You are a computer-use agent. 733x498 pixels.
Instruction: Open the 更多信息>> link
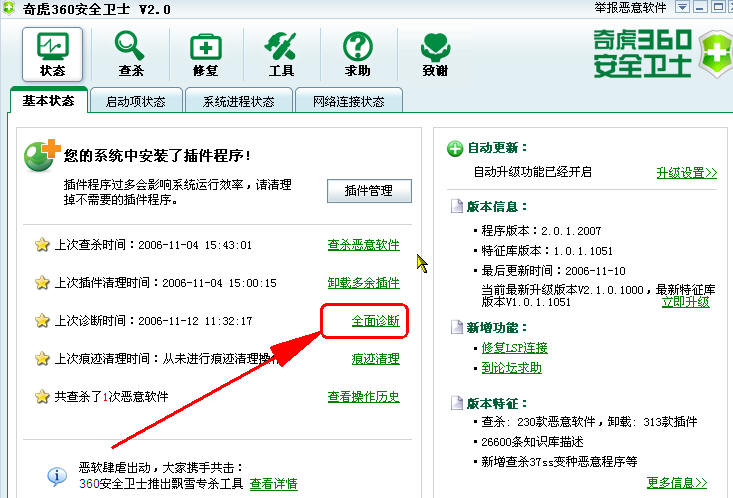[x=677, y=483]
